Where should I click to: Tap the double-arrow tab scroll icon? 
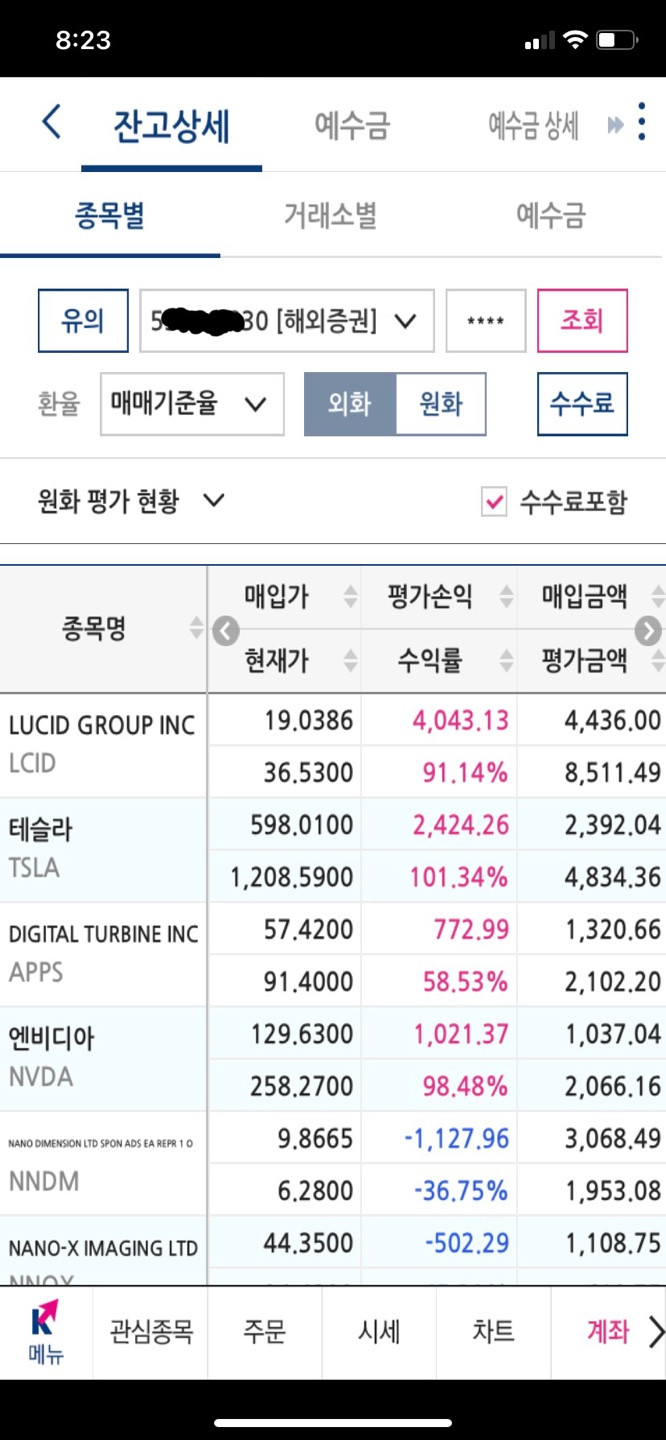pyautogui.click(x=615, y=126)
